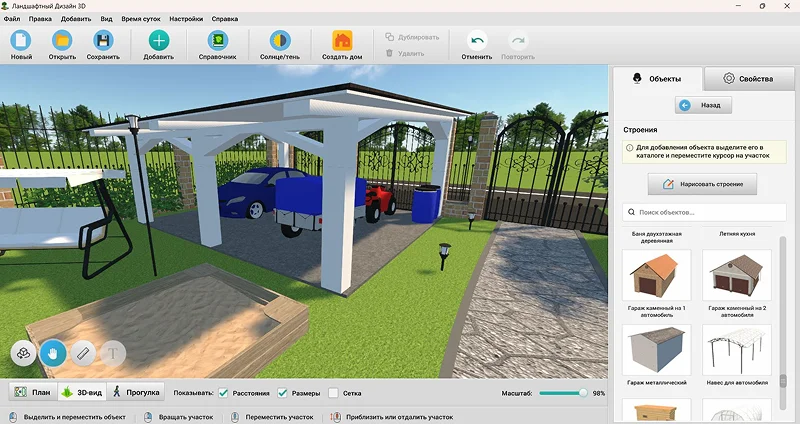This screenshot has width=800, height=424.
Task: Open the Справочник reference book icon
Action: point(218,40)
